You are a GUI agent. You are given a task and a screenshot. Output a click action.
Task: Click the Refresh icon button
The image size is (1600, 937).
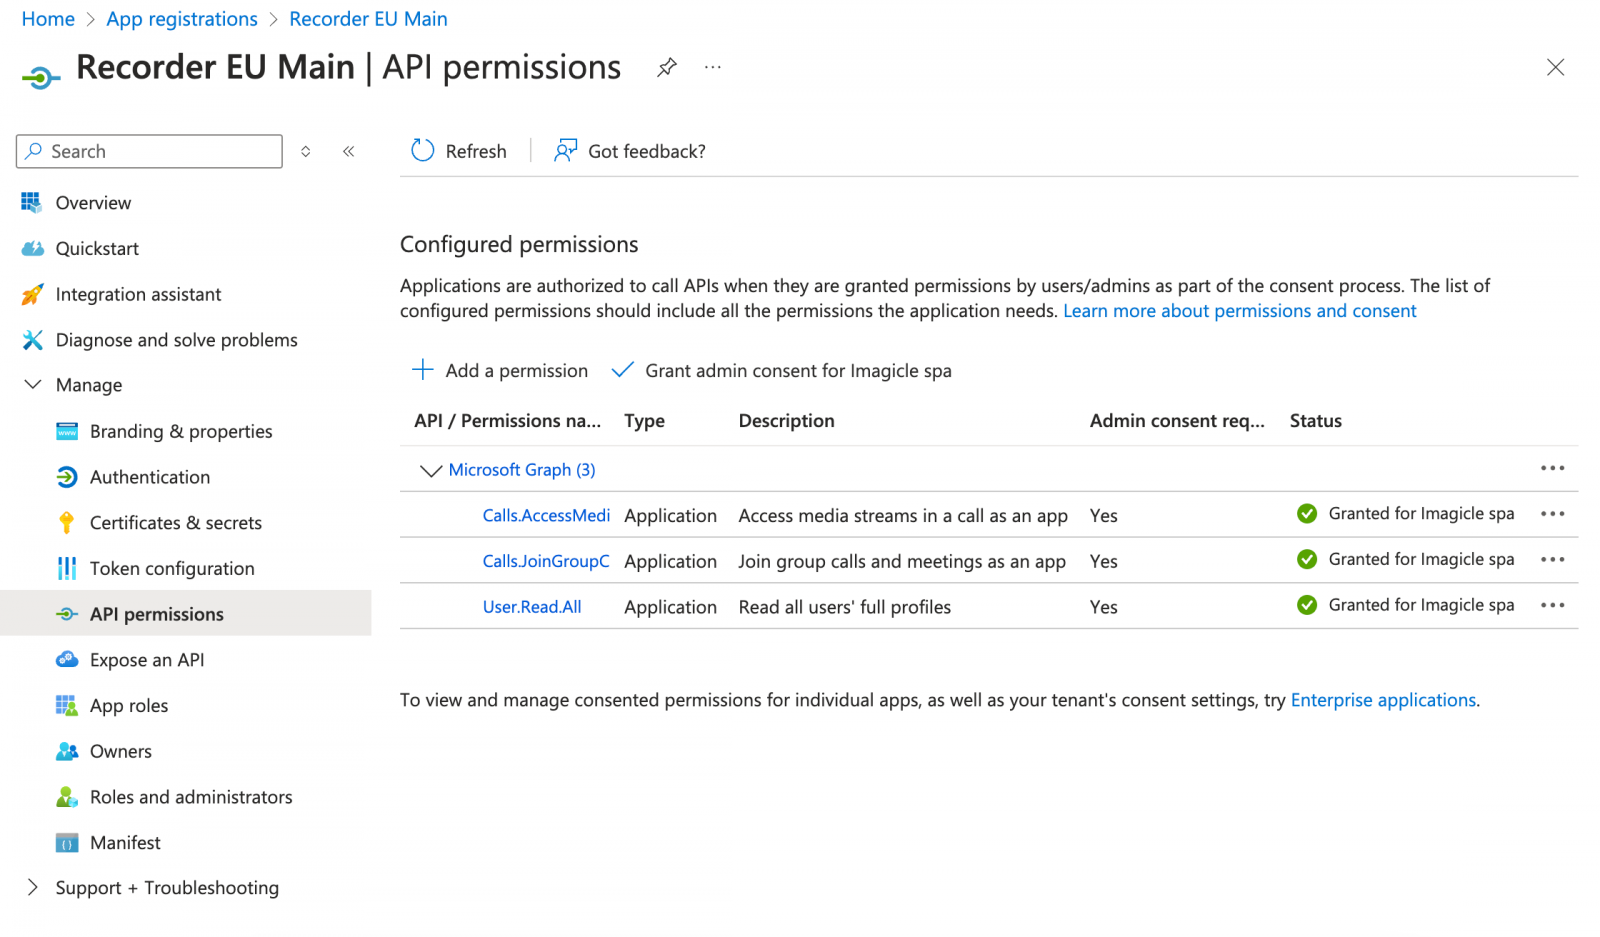coord(423,151)
